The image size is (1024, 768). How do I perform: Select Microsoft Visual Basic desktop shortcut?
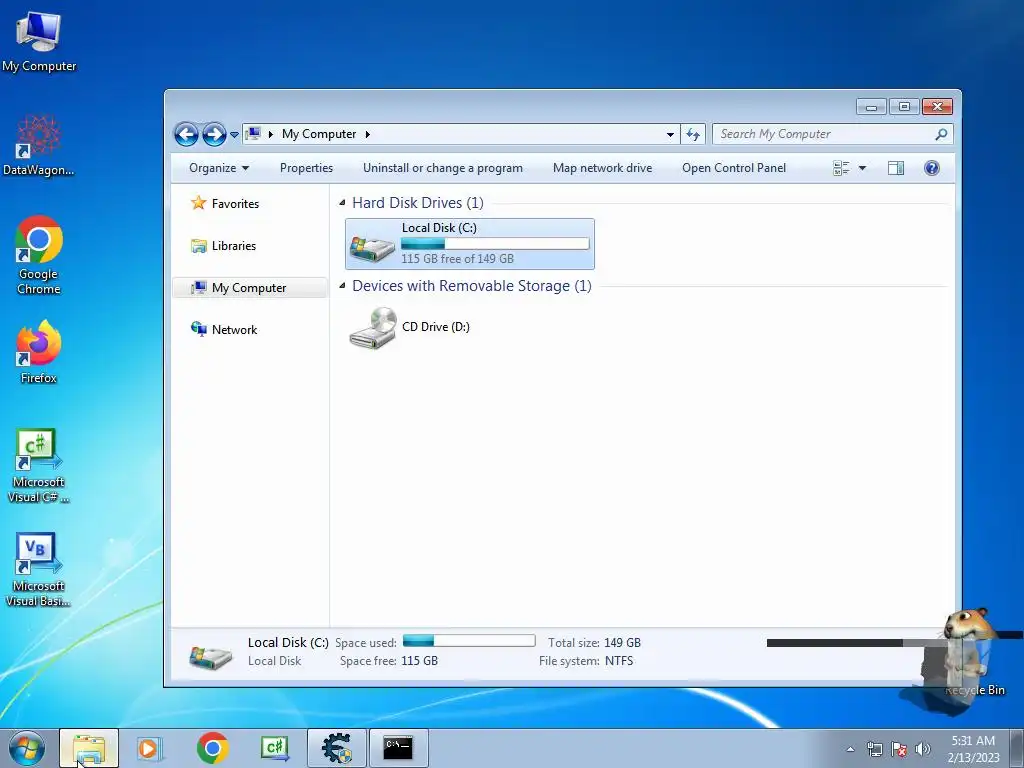point(39,569)
